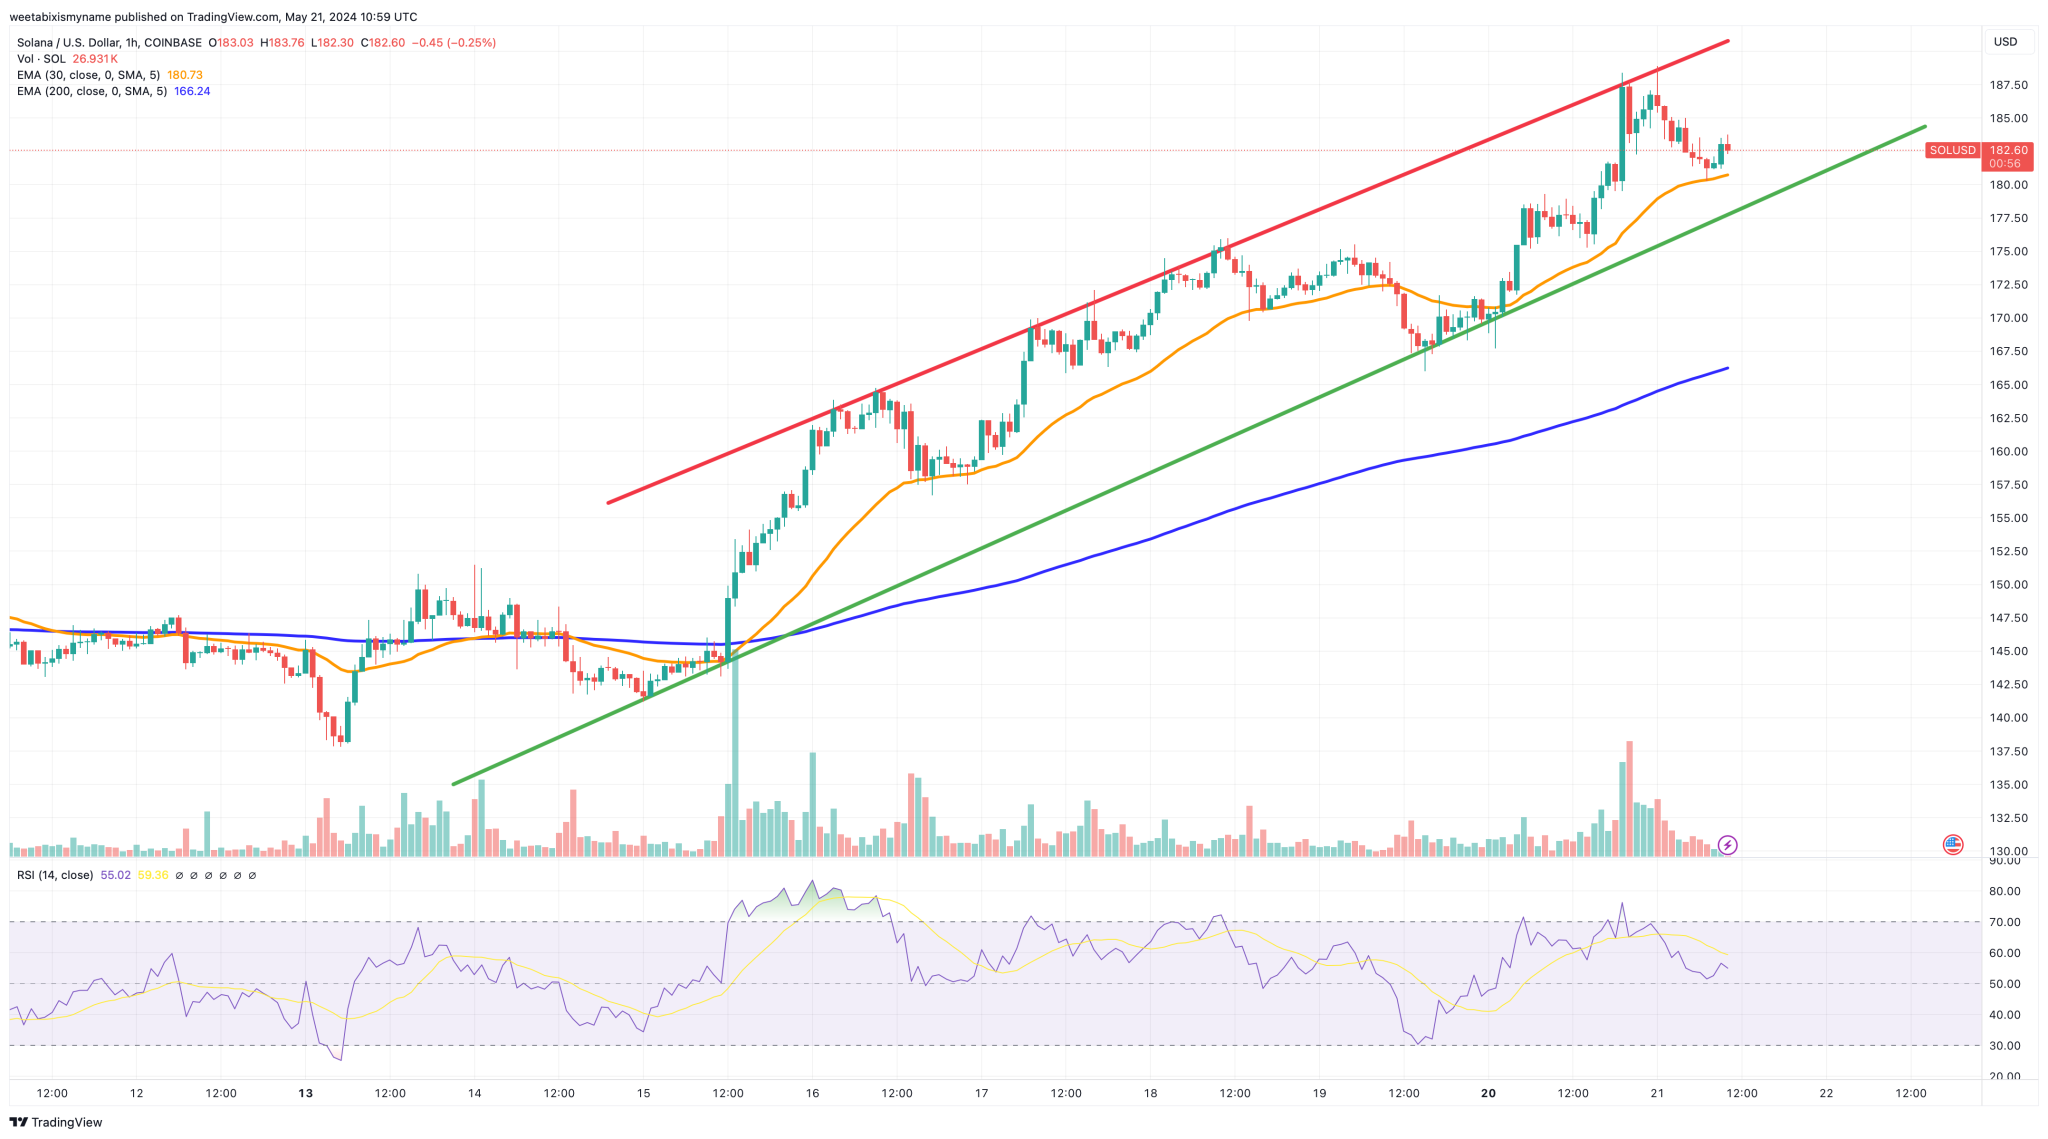
Task: Select the Solana / U.S. Dollar symbol title
Action: point(70,43)
